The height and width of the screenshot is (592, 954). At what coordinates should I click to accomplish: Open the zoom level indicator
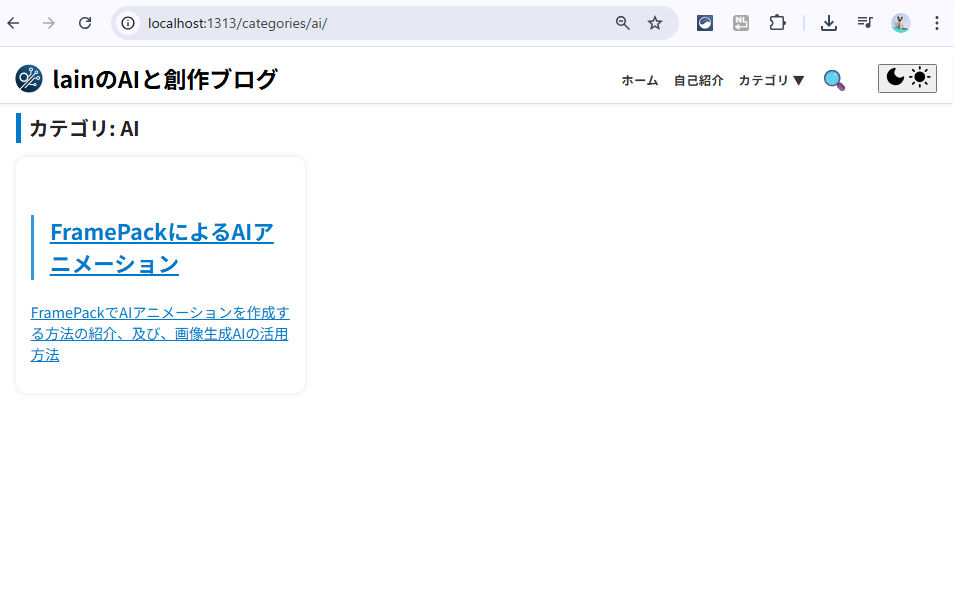(622, 23)
